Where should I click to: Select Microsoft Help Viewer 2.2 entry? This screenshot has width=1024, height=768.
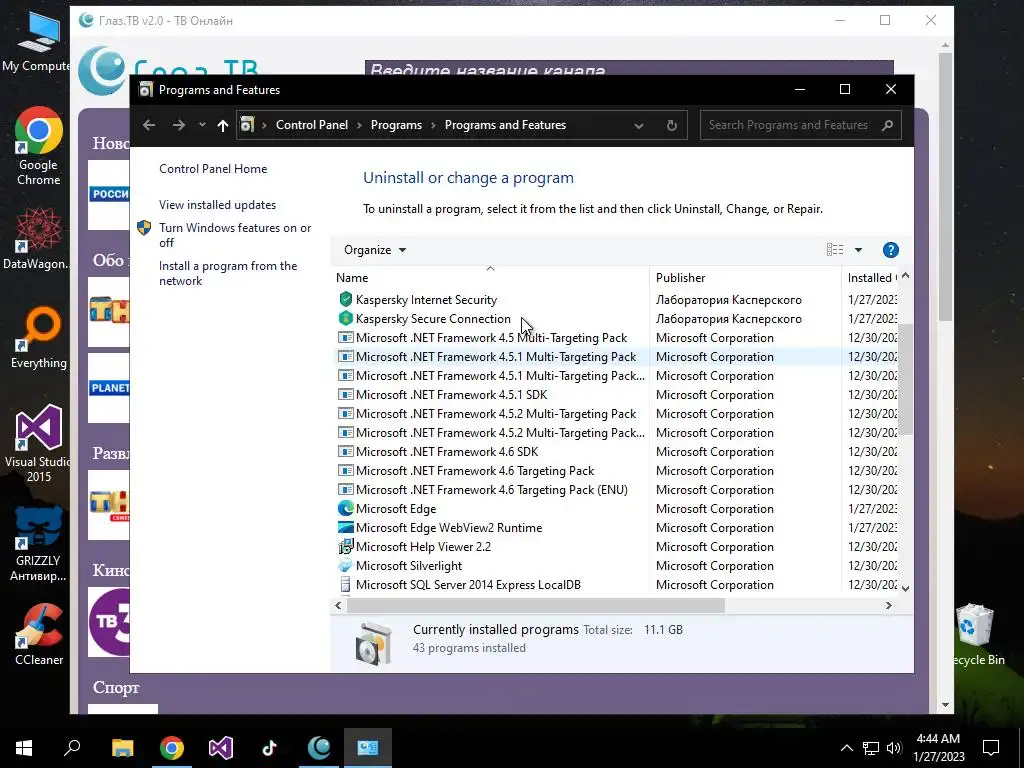[x=616, y=547]
